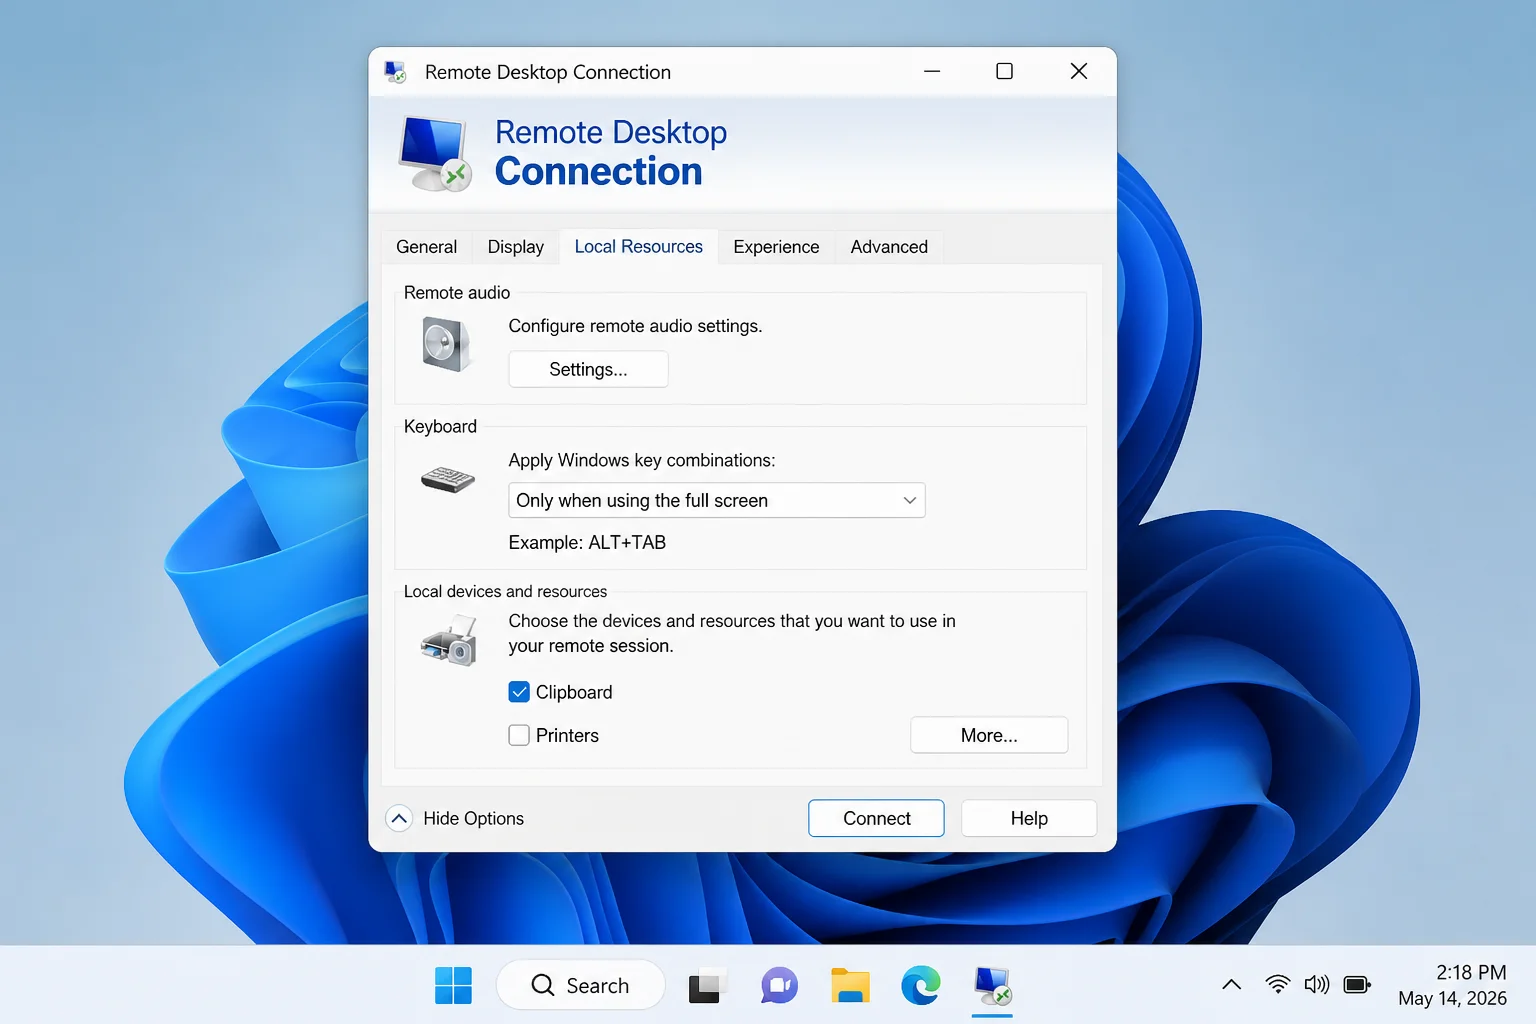This screenshot has width=1536, height=1024.
Task: Click the Connect button
Action: pos(876,818)
